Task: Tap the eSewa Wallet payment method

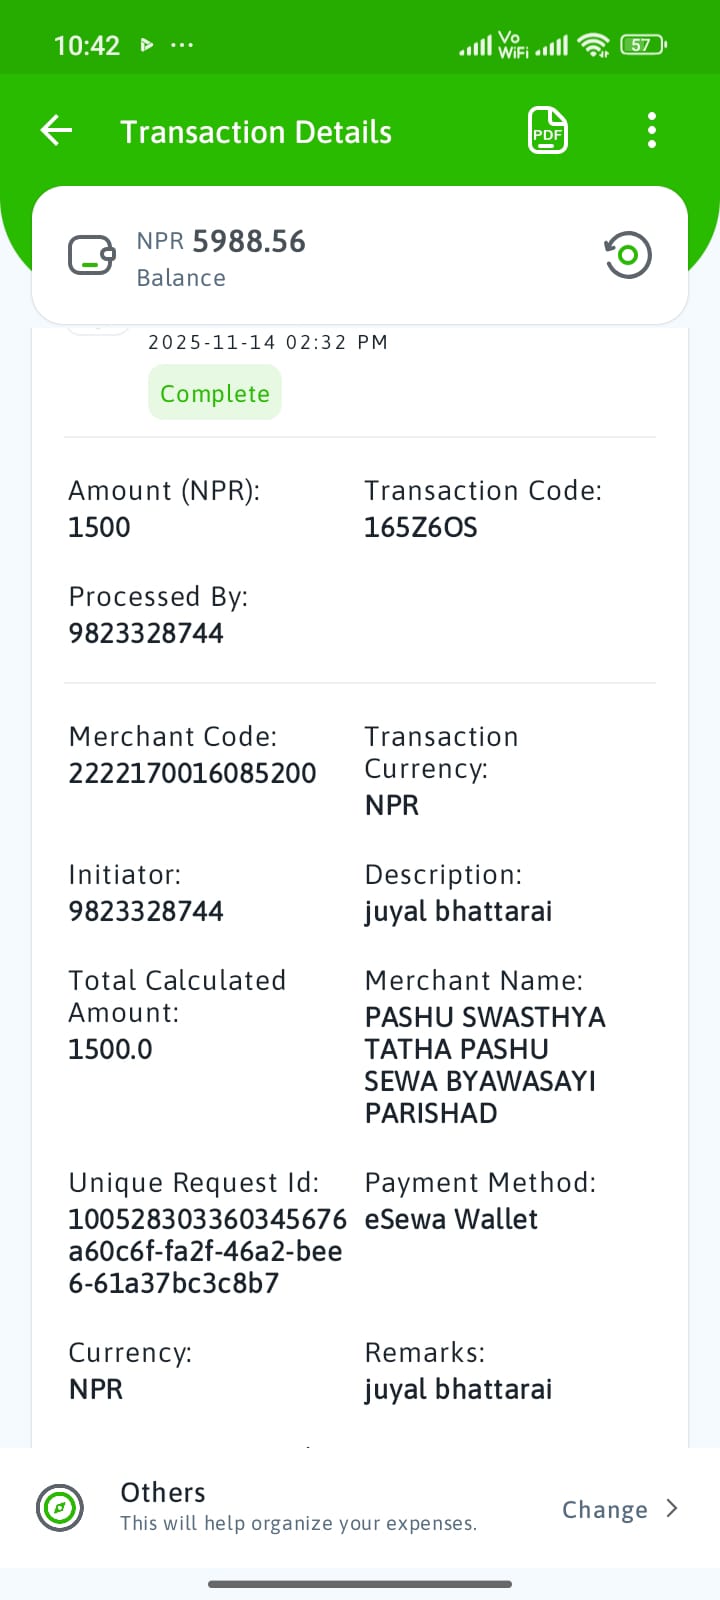Action: [451, 1219]
